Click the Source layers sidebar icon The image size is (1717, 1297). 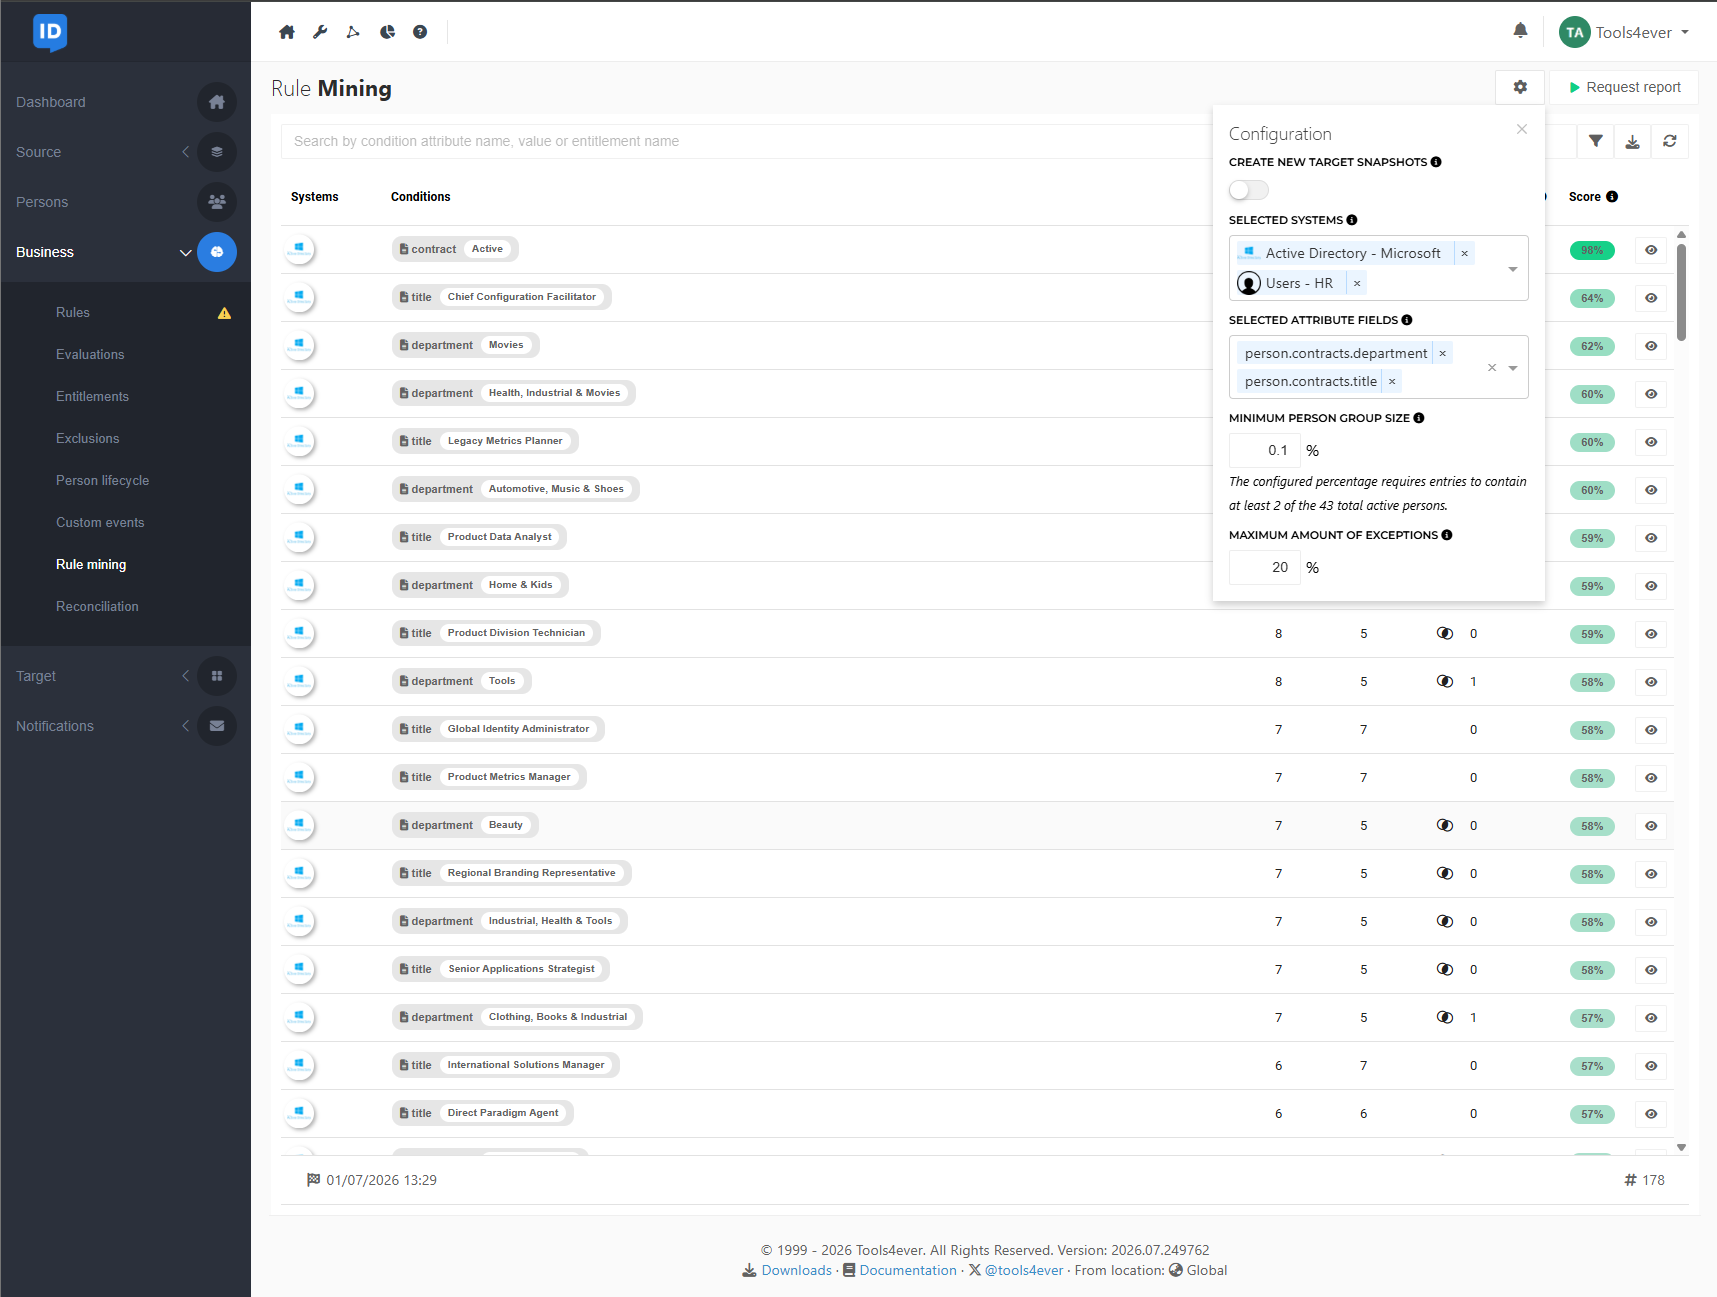point(217,152)
